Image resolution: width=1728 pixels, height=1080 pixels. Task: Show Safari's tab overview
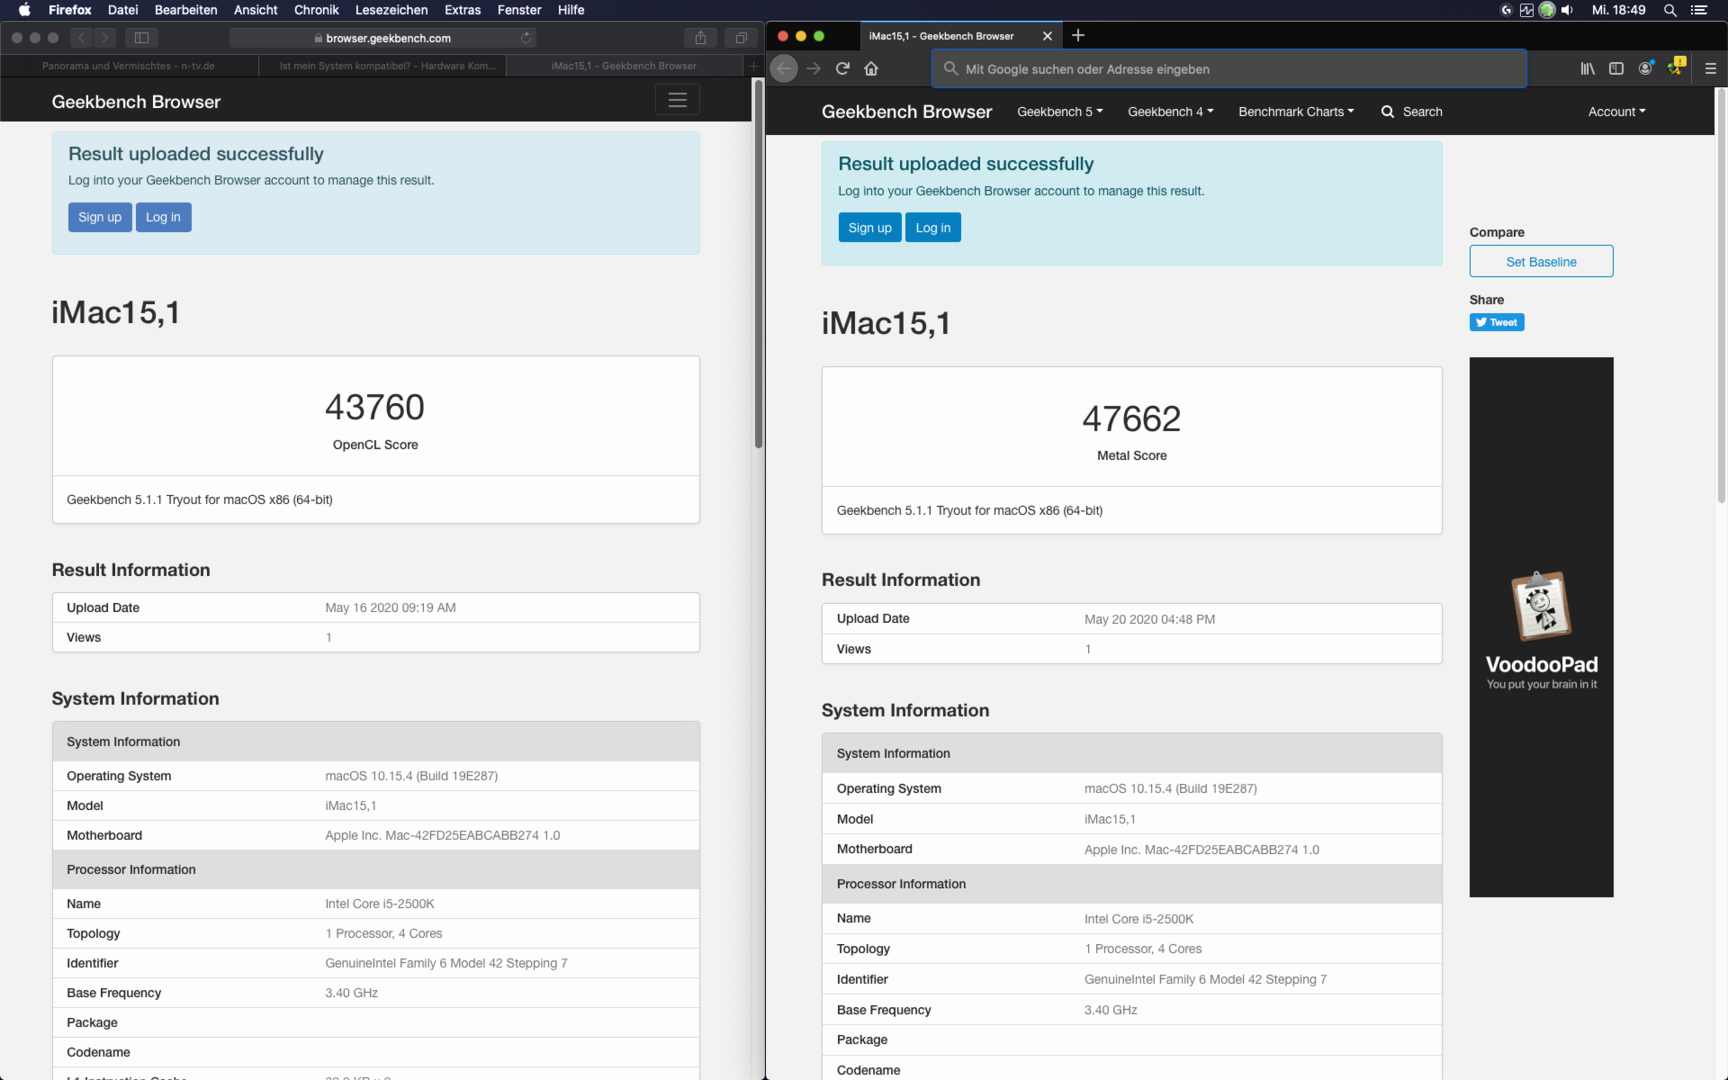point(741,38)
